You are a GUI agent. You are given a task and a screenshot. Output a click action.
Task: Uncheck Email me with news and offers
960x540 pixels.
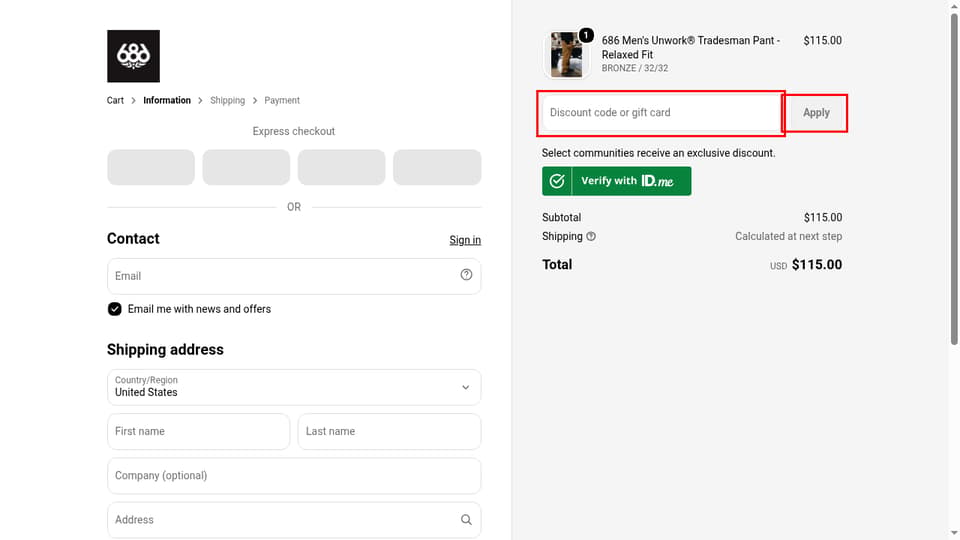coord(114,309)
